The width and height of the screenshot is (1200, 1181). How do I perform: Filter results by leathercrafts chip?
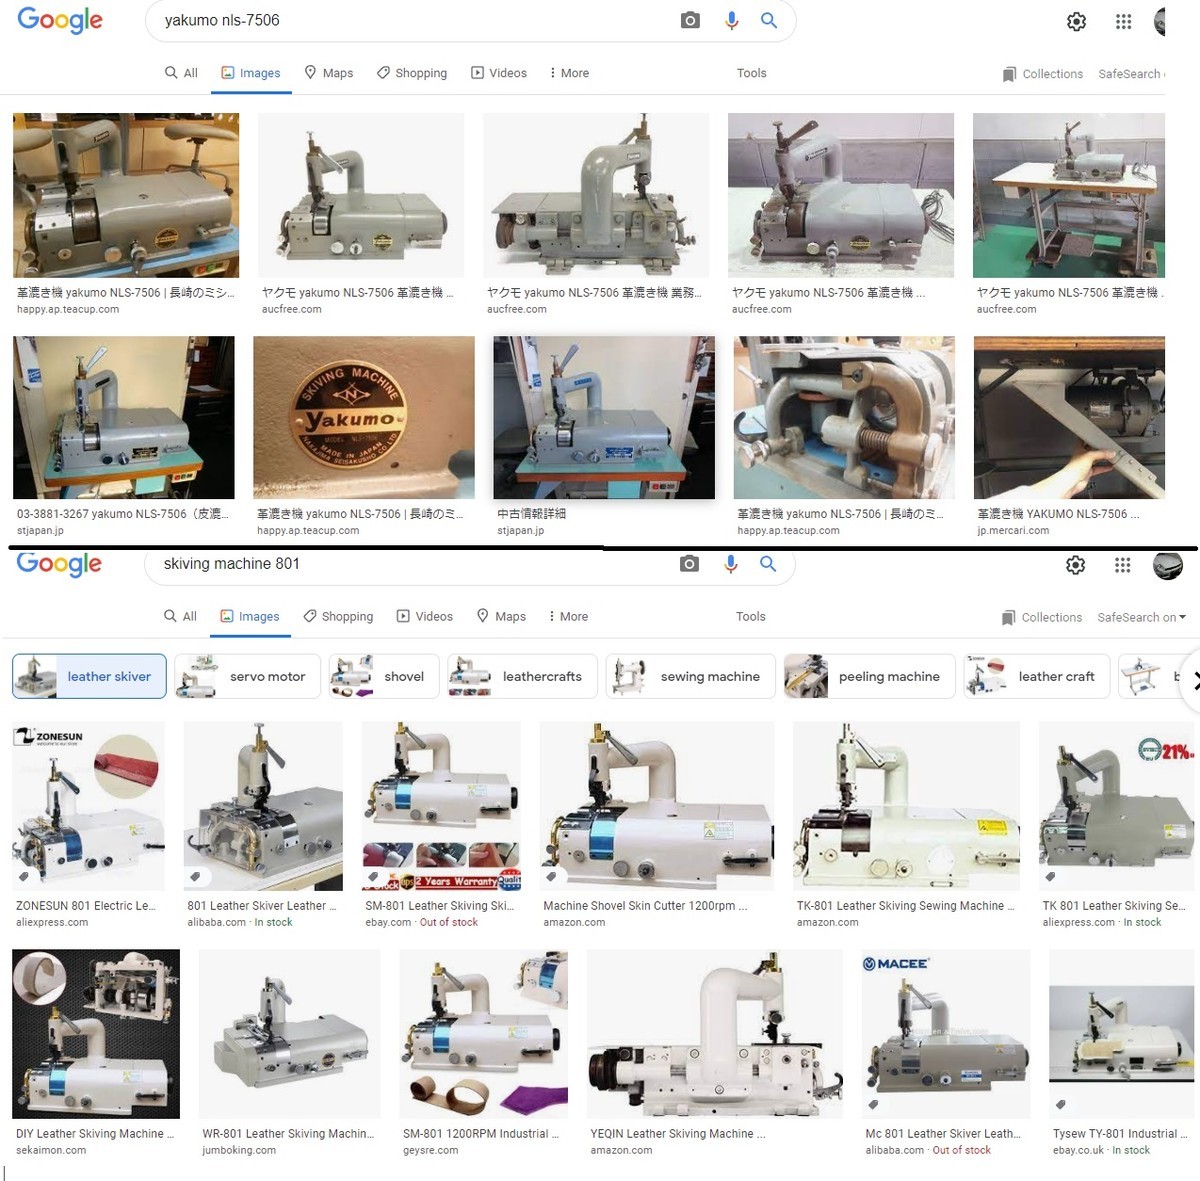pos(522,676)
